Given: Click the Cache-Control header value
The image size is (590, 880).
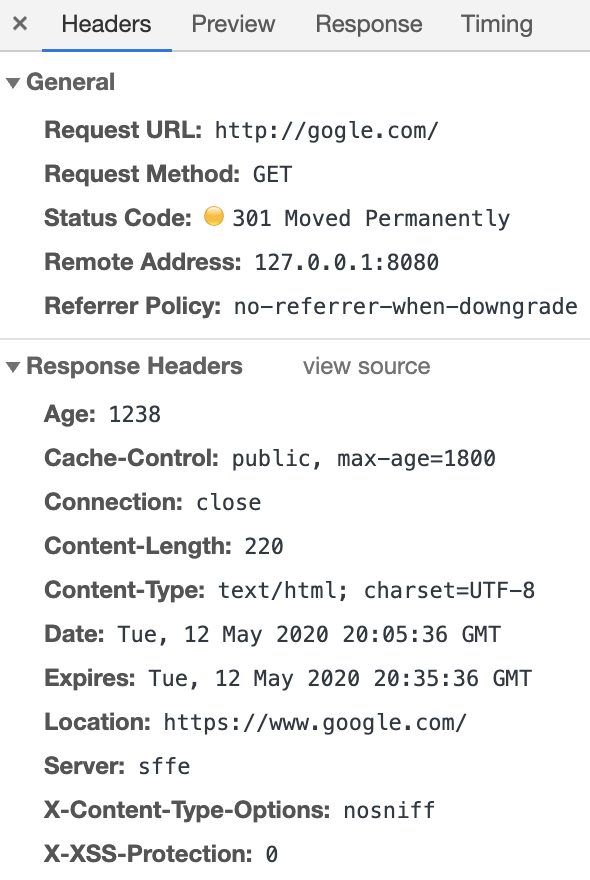Looking at the screenshot, I should click(x=364, y=459).
